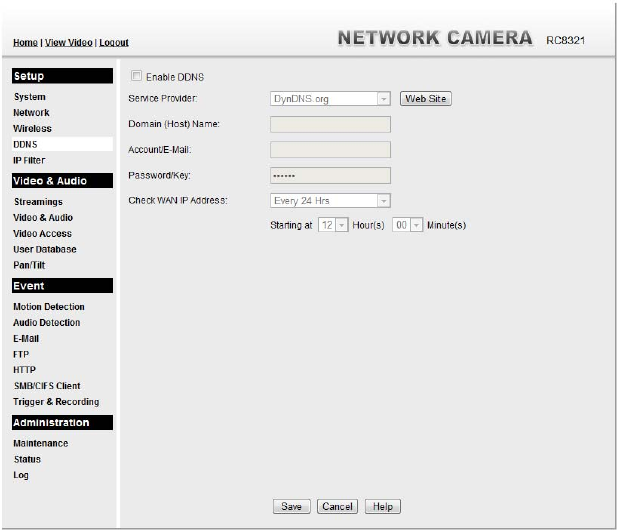Click the Web Site button
Screen dimensions: 617x530
[x=426, y=99]
